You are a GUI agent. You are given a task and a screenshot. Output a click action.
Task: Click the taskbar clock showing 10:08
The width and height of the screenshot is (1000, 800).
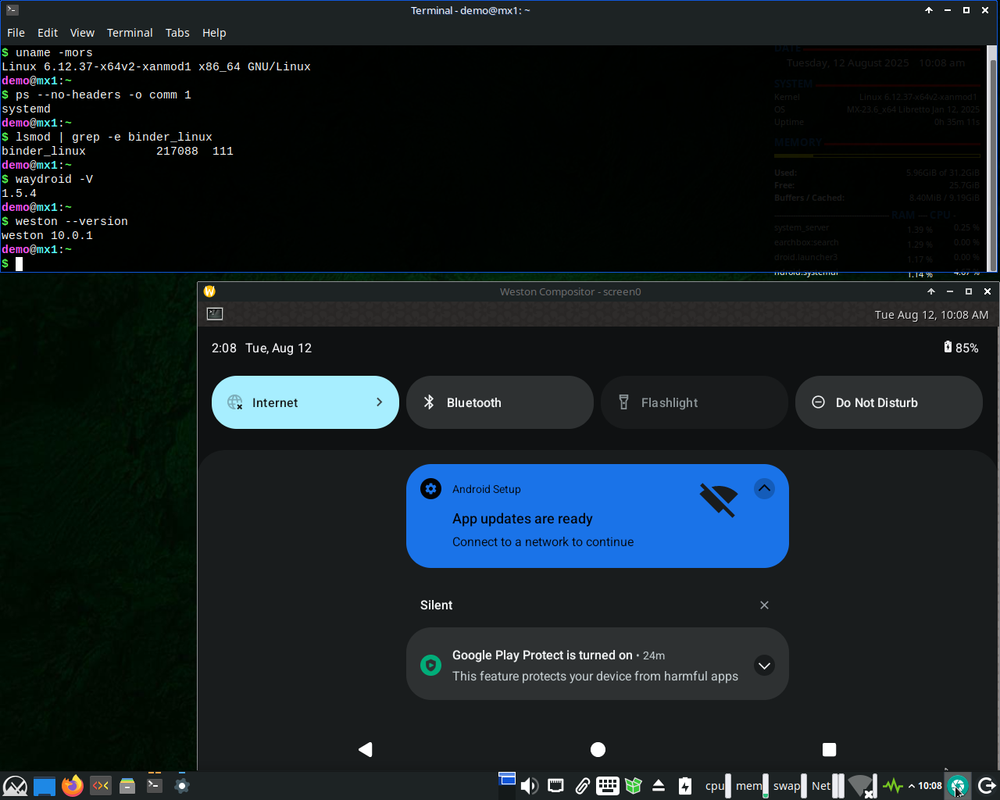pos(930,786)
